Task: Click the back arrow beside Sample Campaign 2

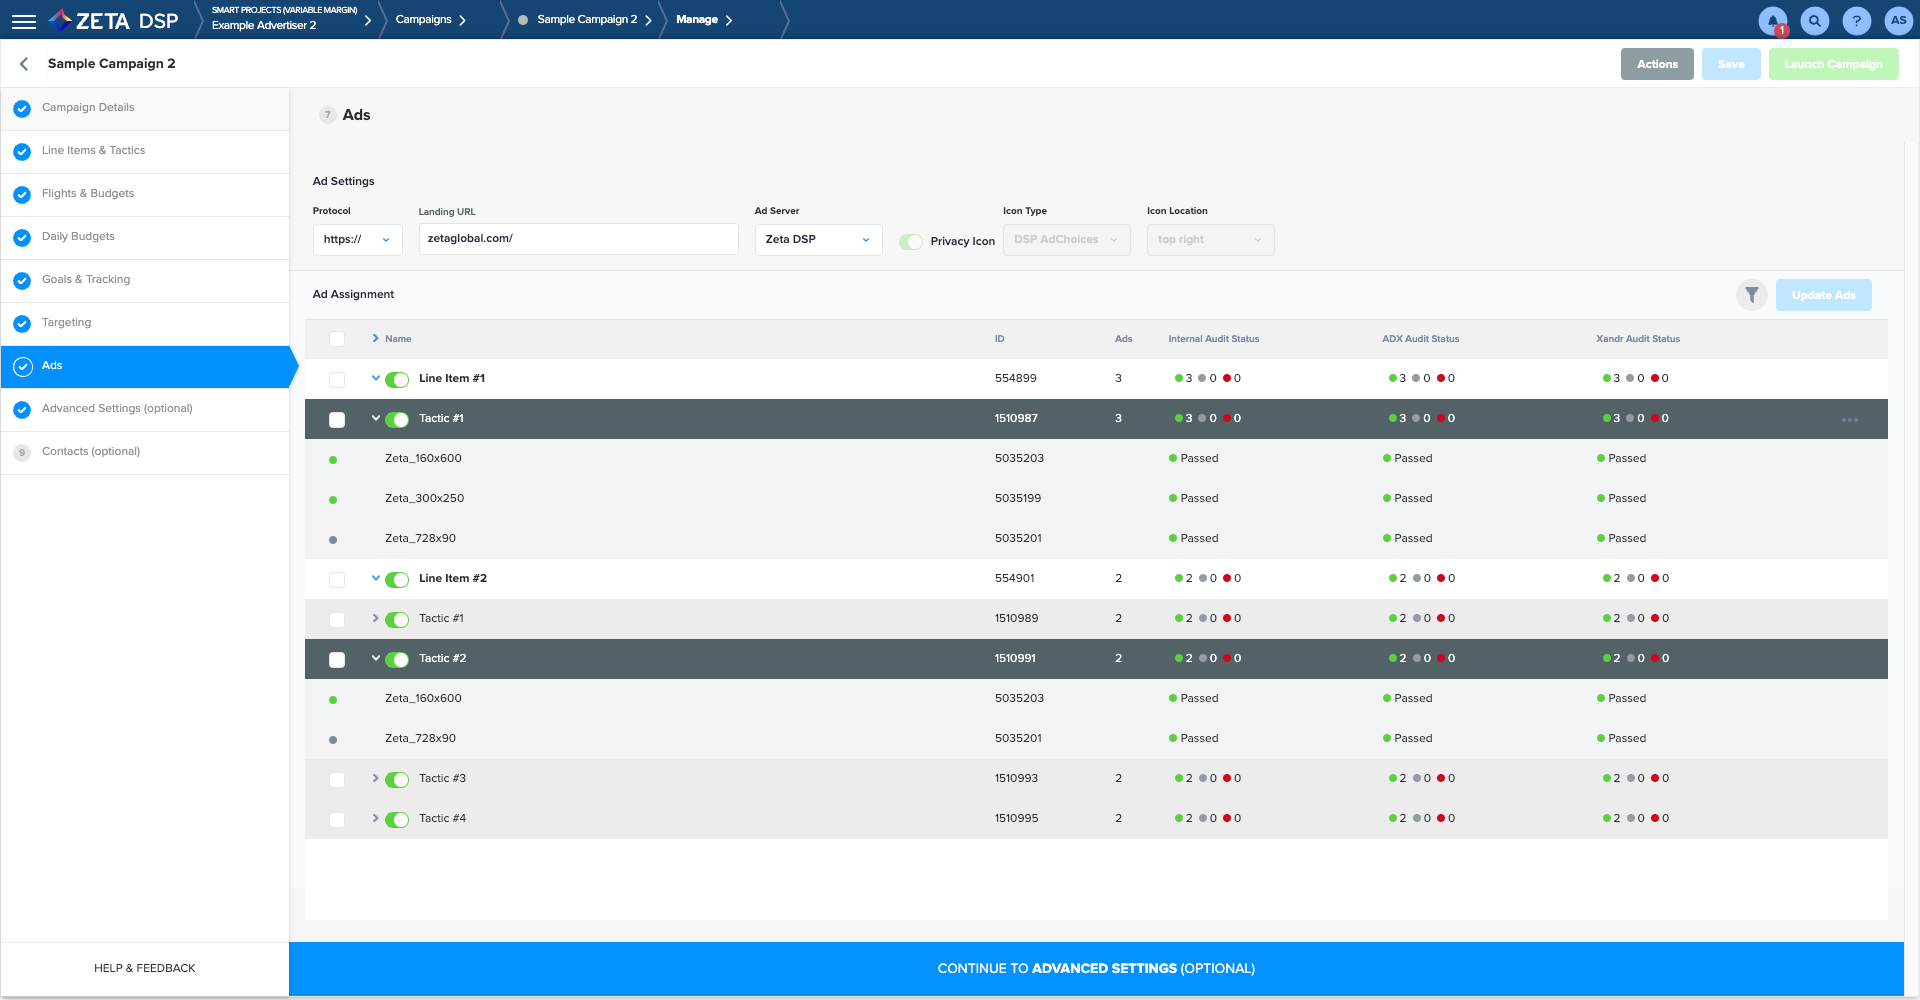Action: coord(24,64)
